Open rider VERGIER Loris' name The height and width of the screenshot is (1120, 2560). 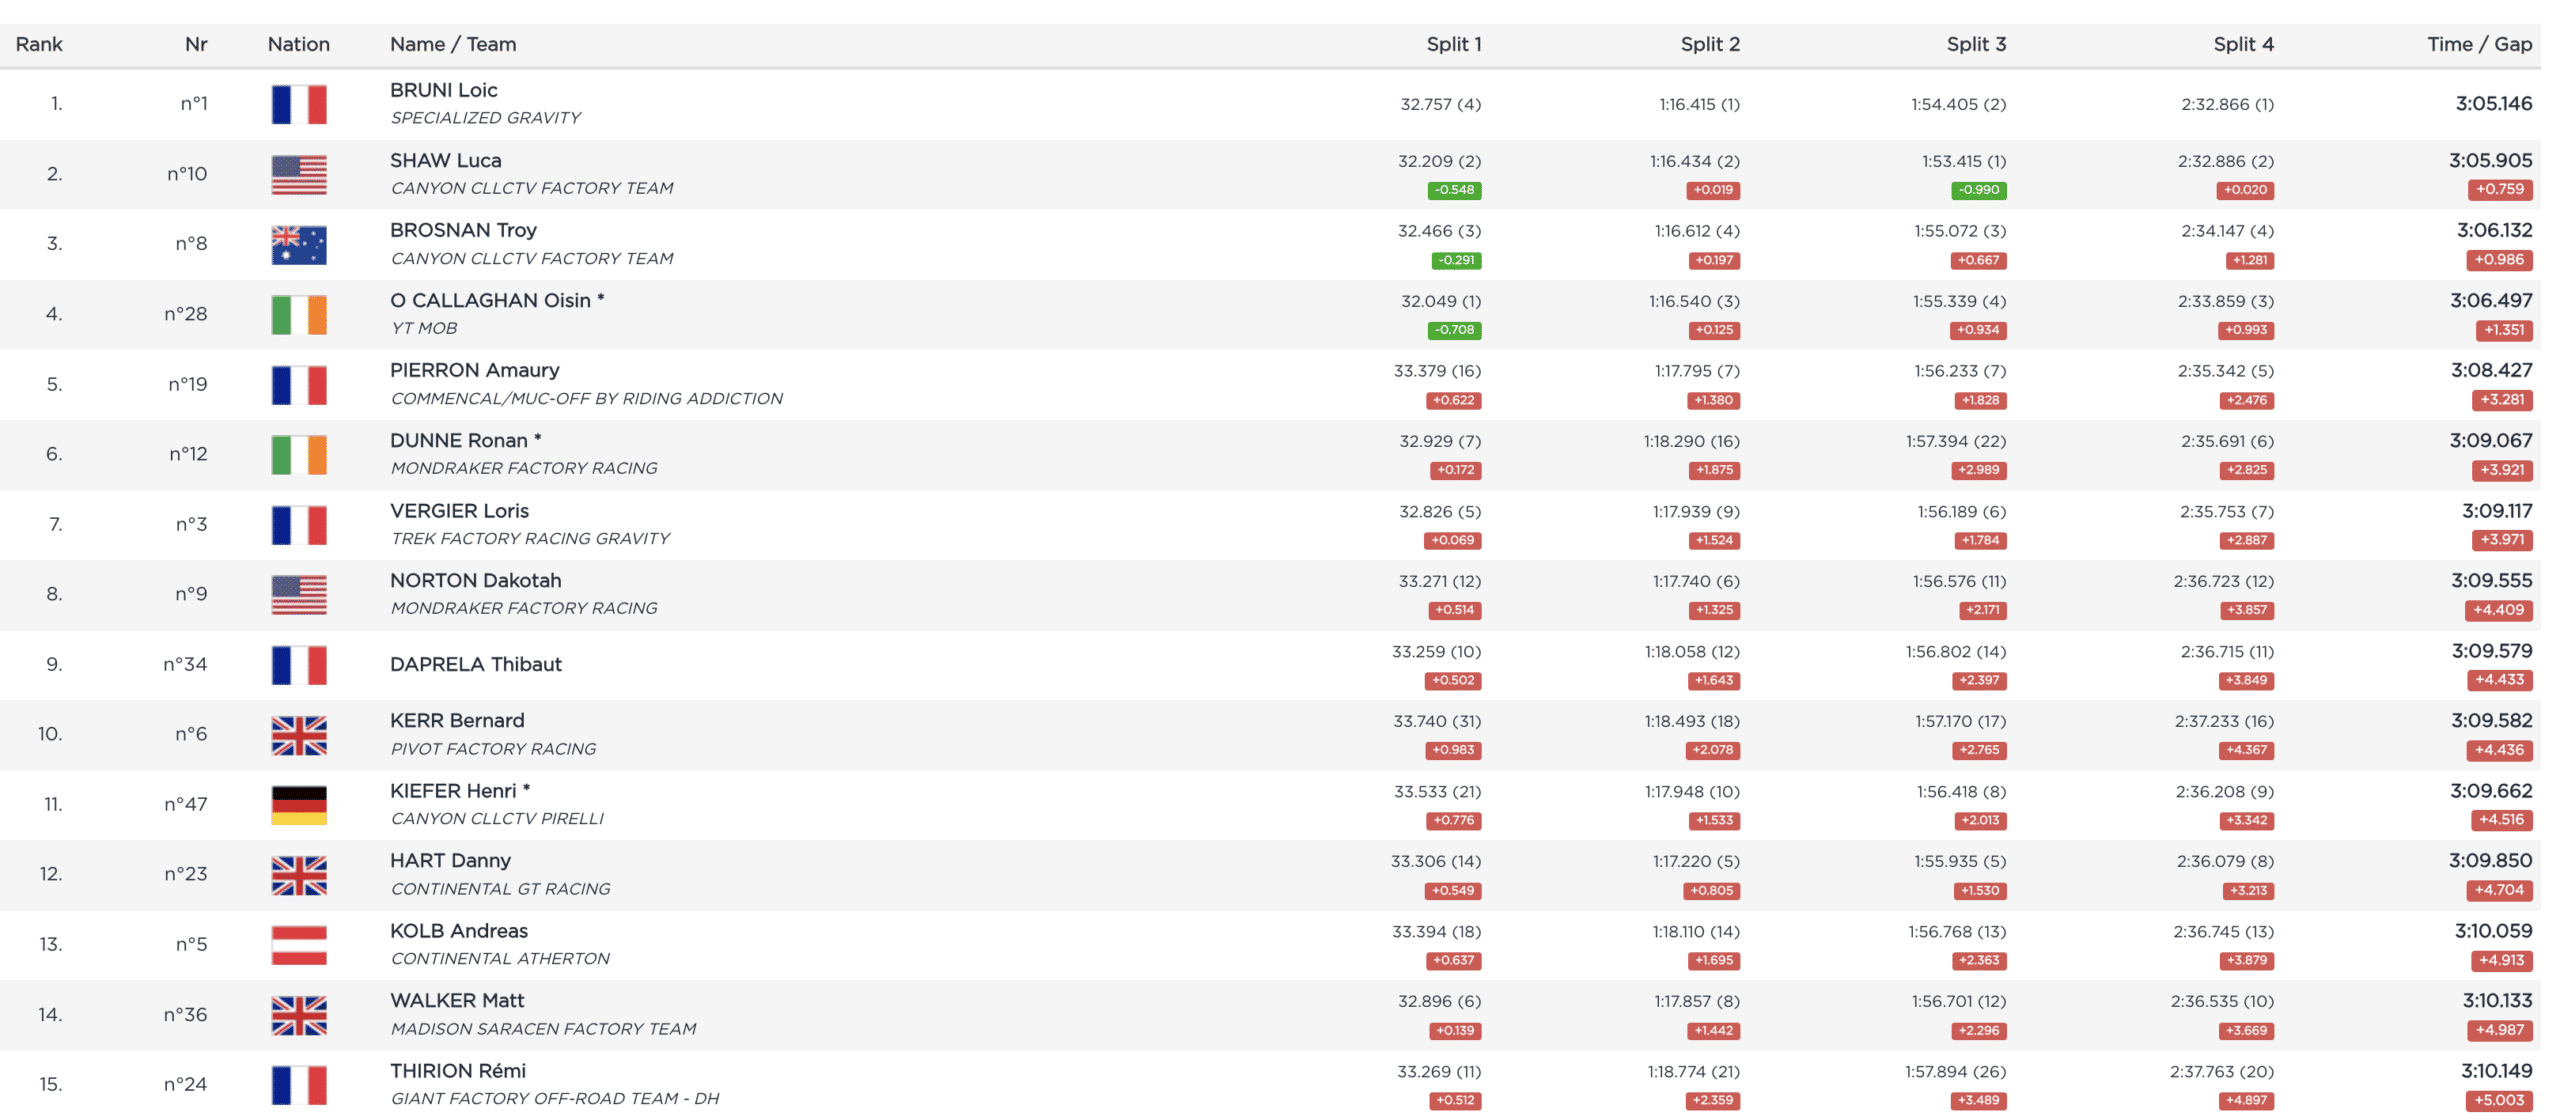coord(459,511)
